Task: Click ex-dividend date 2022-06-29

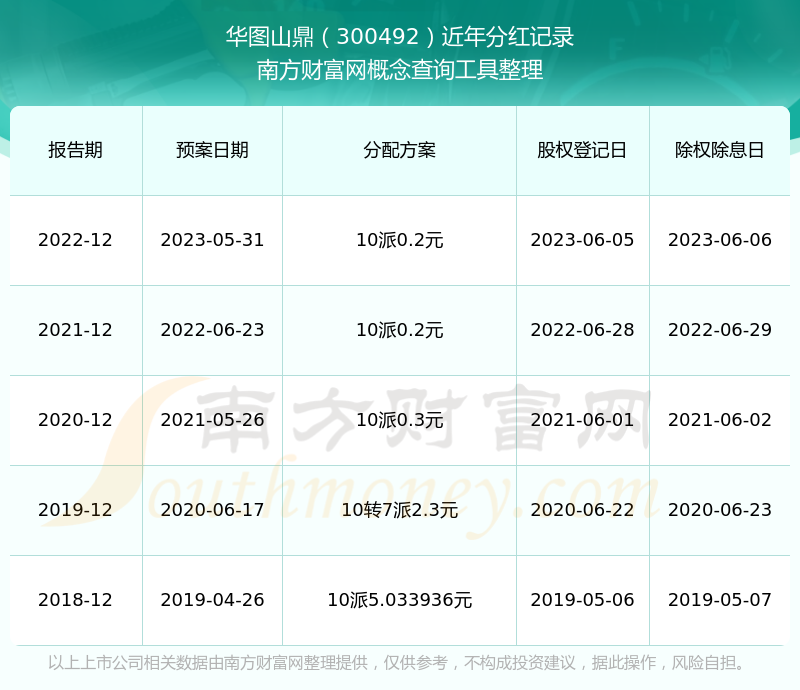Action: pos(719,330)
